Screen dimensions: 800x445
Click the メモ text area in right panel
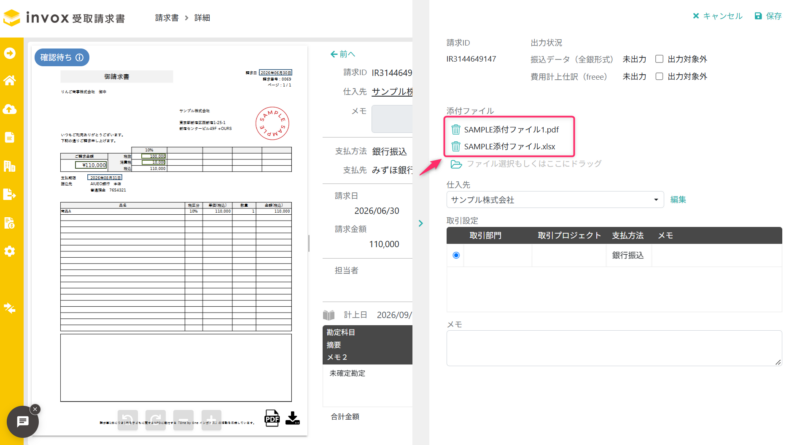[614, 348]
